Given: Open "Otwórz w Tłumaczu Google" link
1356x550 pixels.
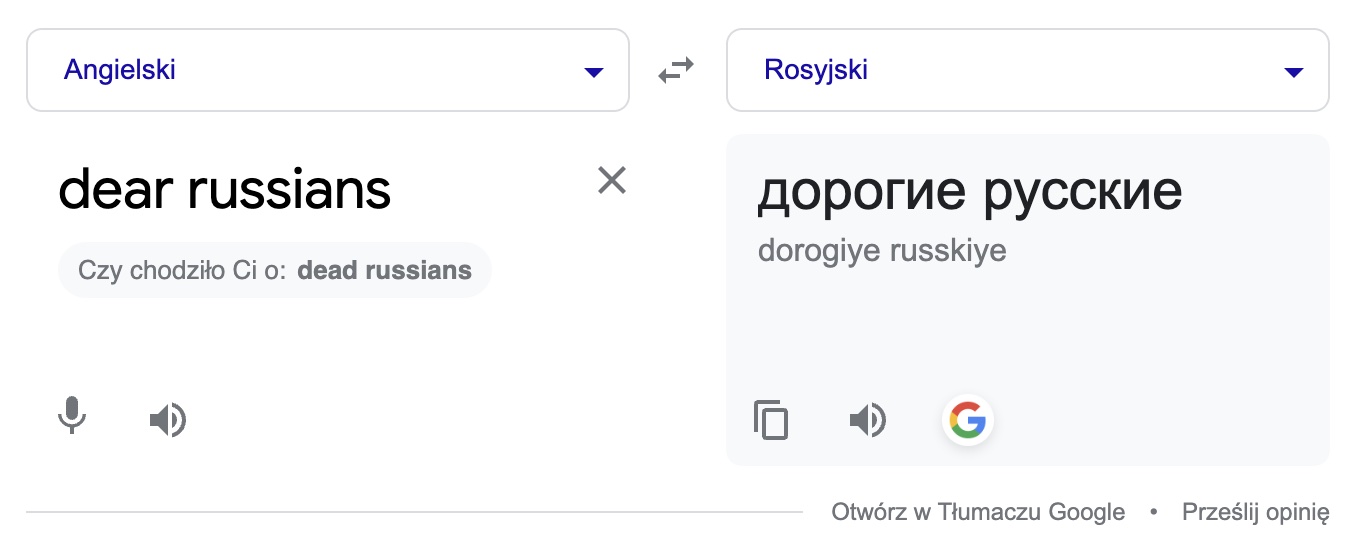Looking at the screenshot, I should click(977, 513).
